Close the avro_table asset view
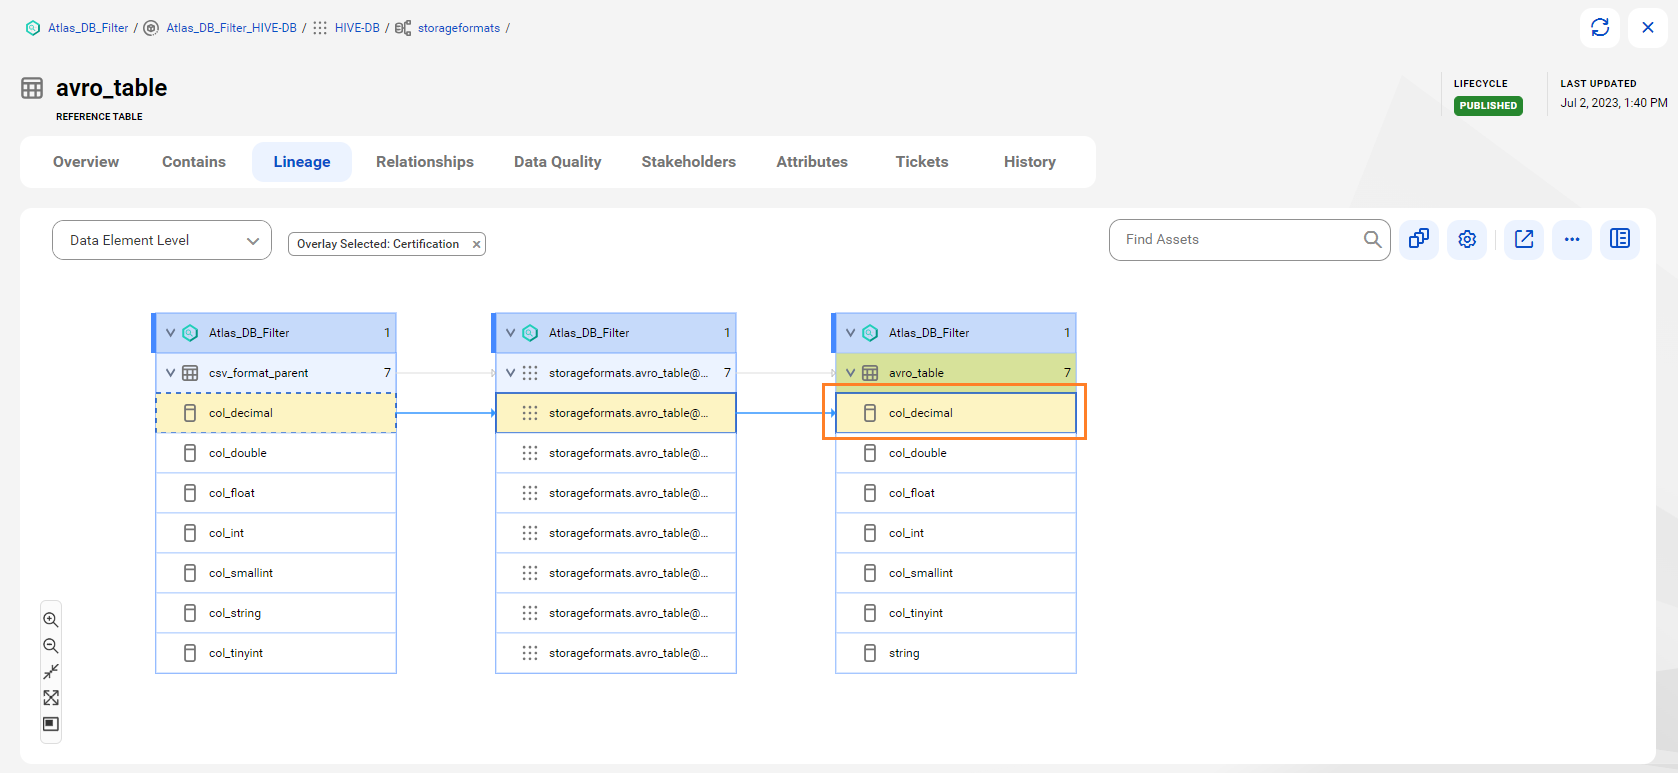The height and width of the screenshot is (773, 1678). [x=1648, y=28]
